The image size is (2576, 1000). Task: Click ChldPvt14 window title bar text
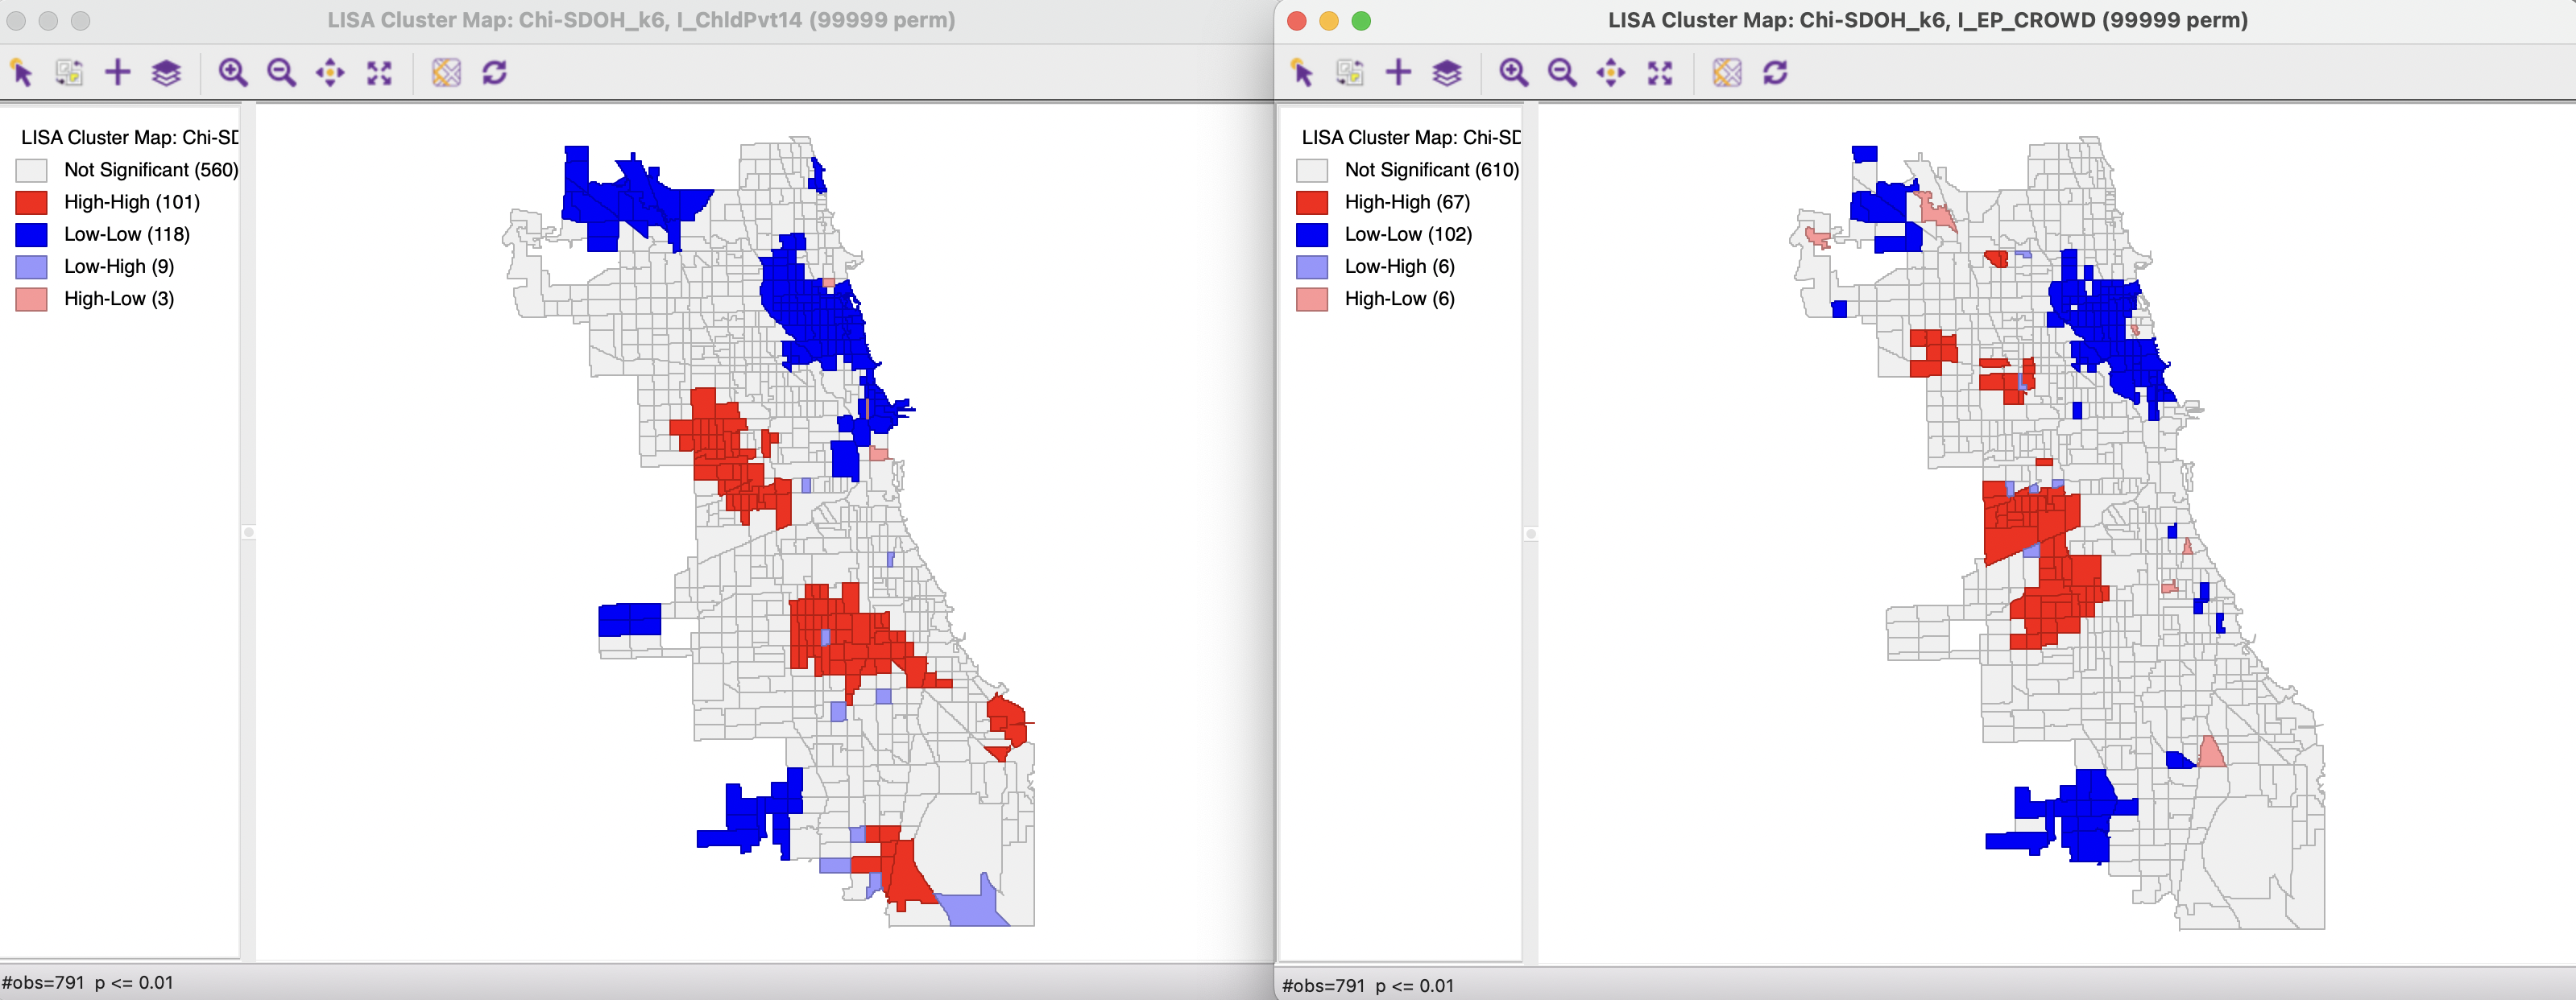coord(641,20)
